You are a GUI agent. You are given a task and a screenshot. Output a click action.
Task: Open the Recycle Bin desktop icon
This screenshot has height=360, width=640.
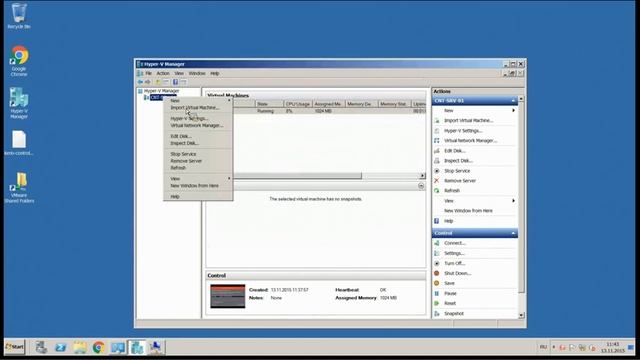19,16
